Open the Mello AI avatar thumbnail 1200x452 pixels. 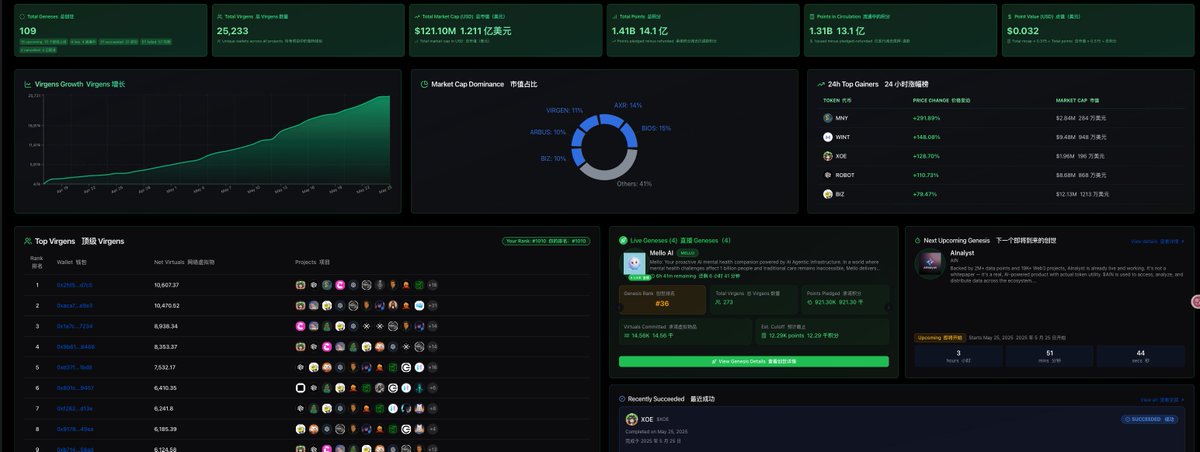pos(633,262)
